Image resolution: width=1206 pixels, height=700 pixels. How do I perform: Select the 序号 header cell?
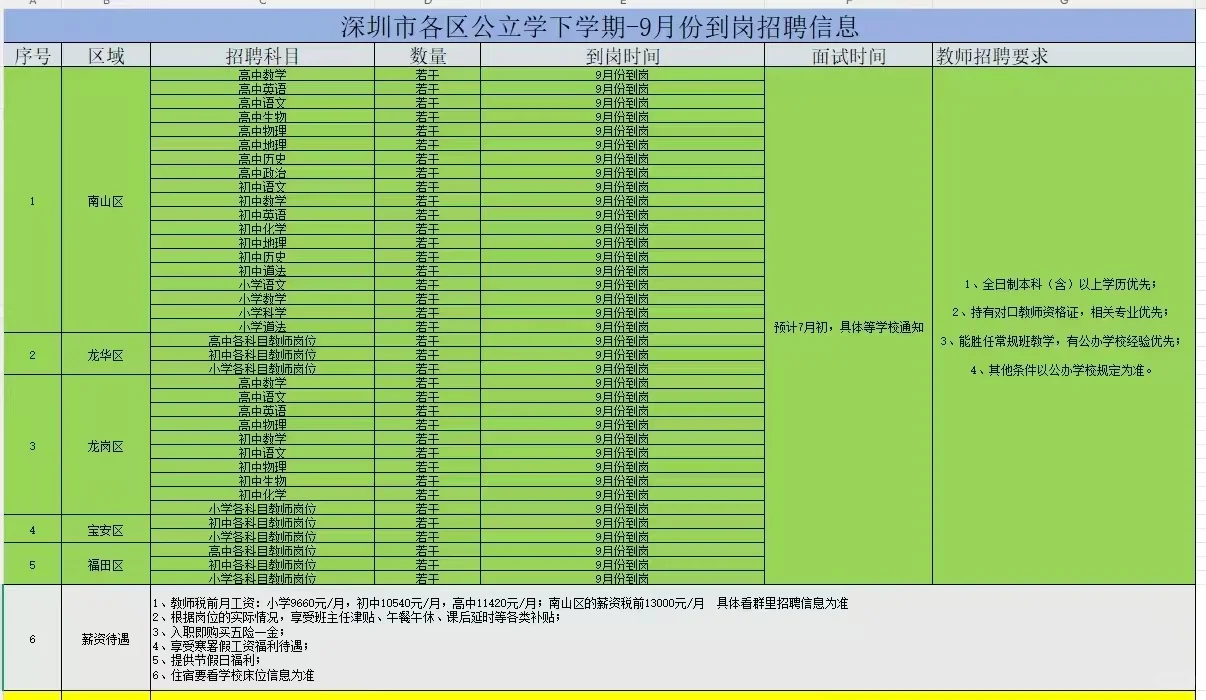31,56
